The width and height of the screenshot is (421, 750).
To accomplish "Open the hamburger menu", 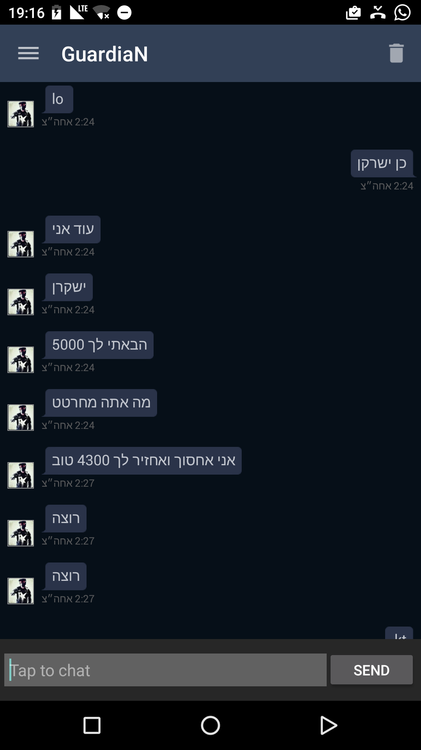I will click(28, 53).
